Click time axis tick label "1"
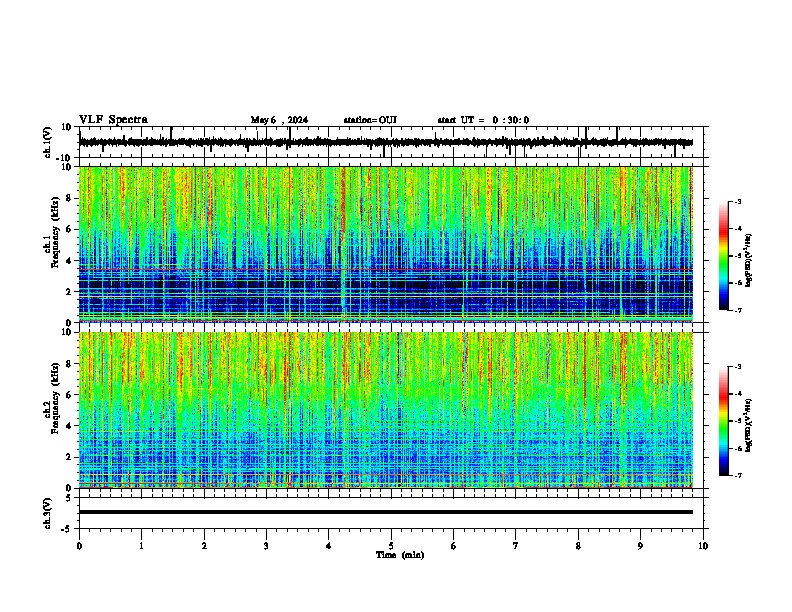 (x=141, y=546)
